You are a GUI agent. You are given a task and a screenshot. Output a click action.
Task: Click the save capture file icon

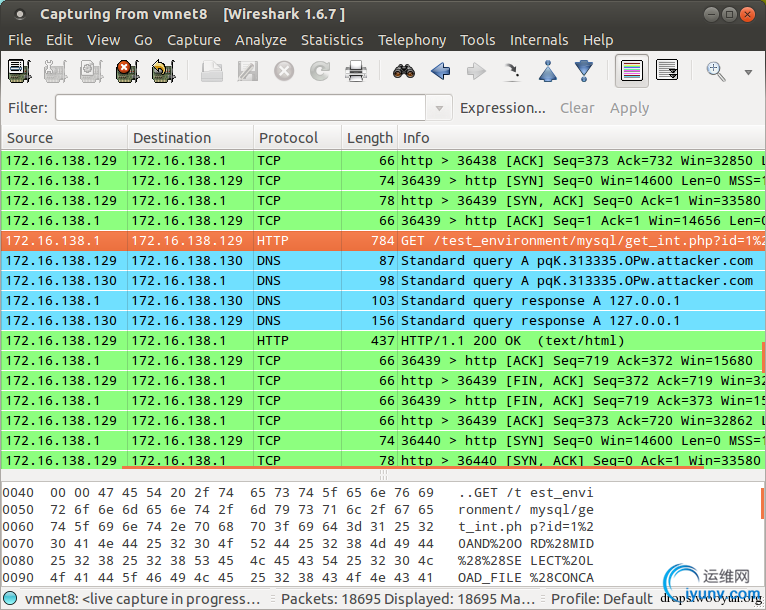point(248,71)
